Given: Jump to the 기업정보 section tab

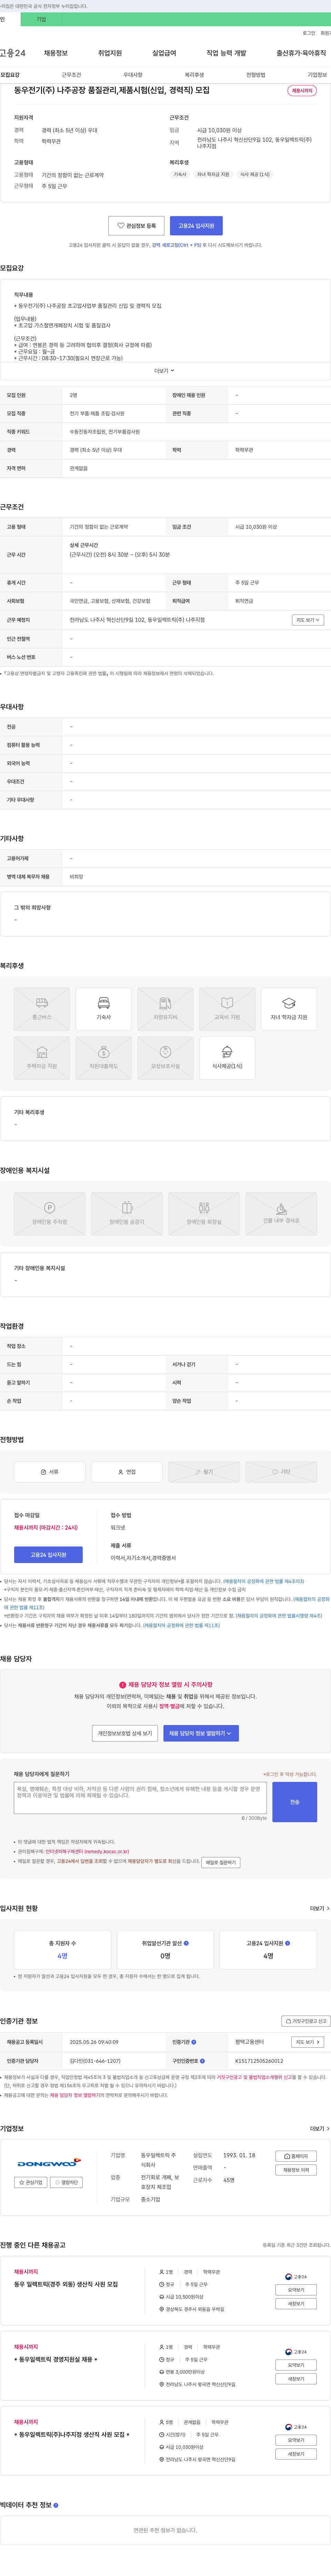Looking at the screenshot, I should click(317, 75).
